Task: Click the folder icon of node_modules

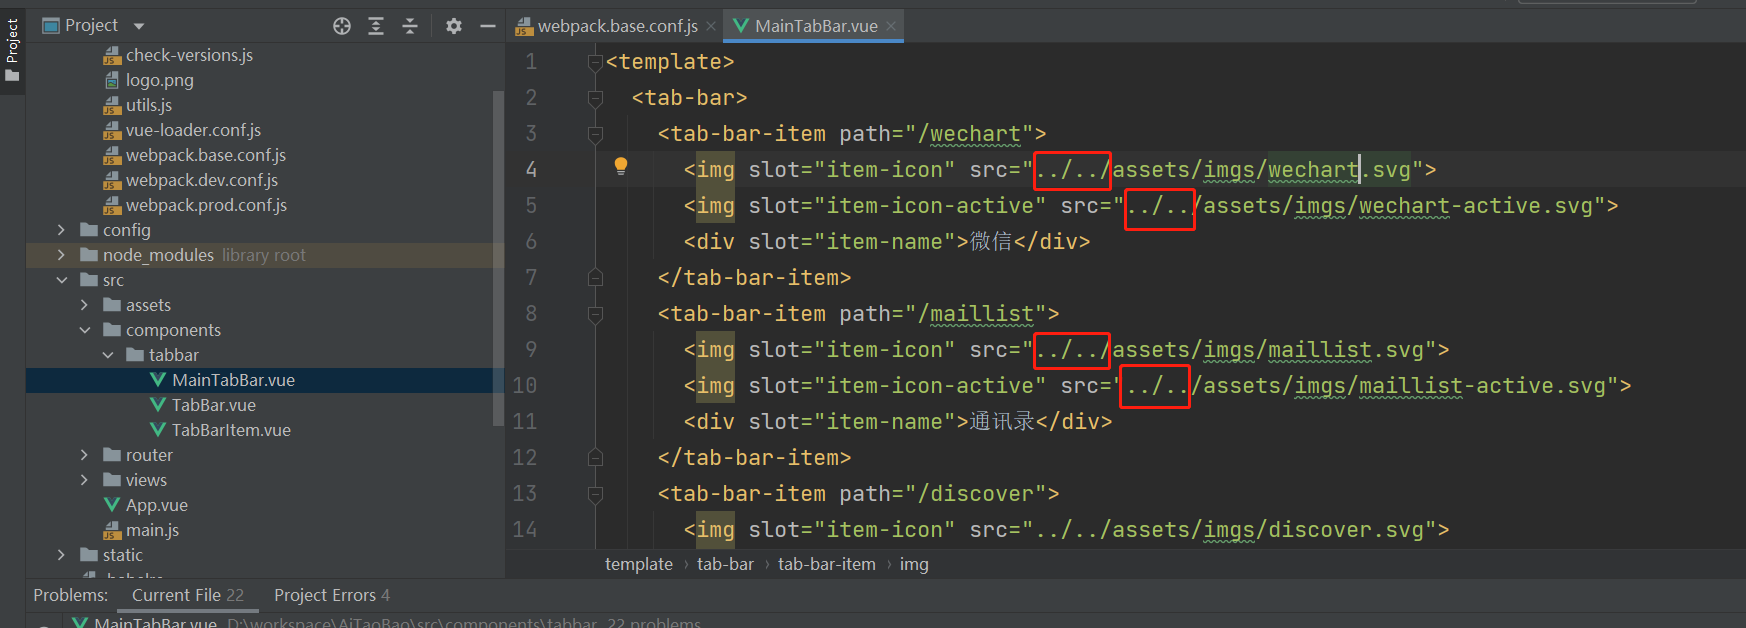Action: tap(89, 255)
